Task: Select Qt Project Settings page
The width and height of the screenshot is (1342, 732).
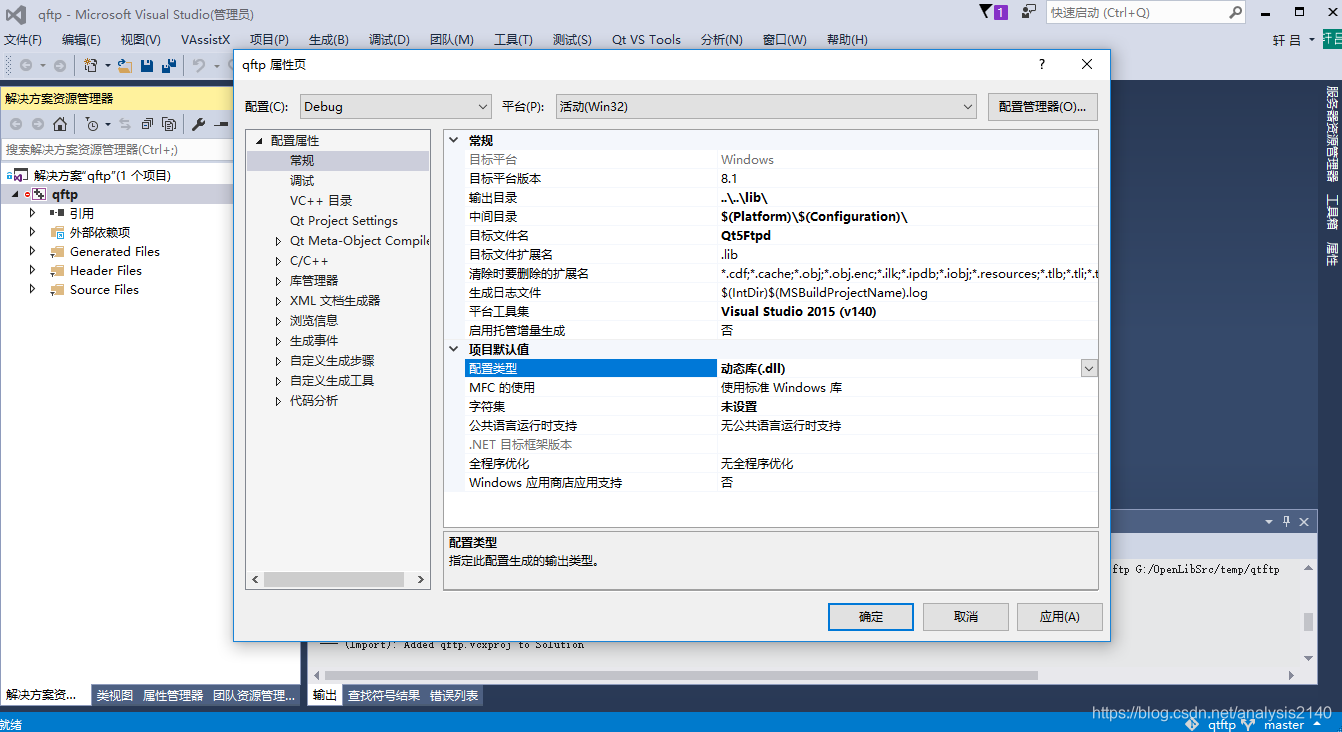Action: [x=344, y=220]
